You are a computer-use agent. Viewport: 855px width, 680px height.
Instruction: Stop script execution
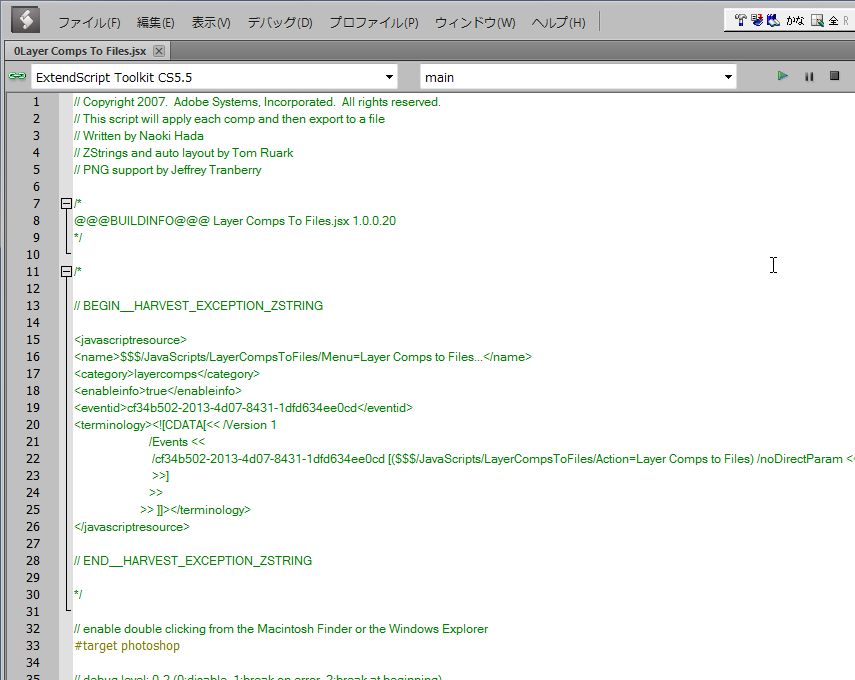(834, 76)
